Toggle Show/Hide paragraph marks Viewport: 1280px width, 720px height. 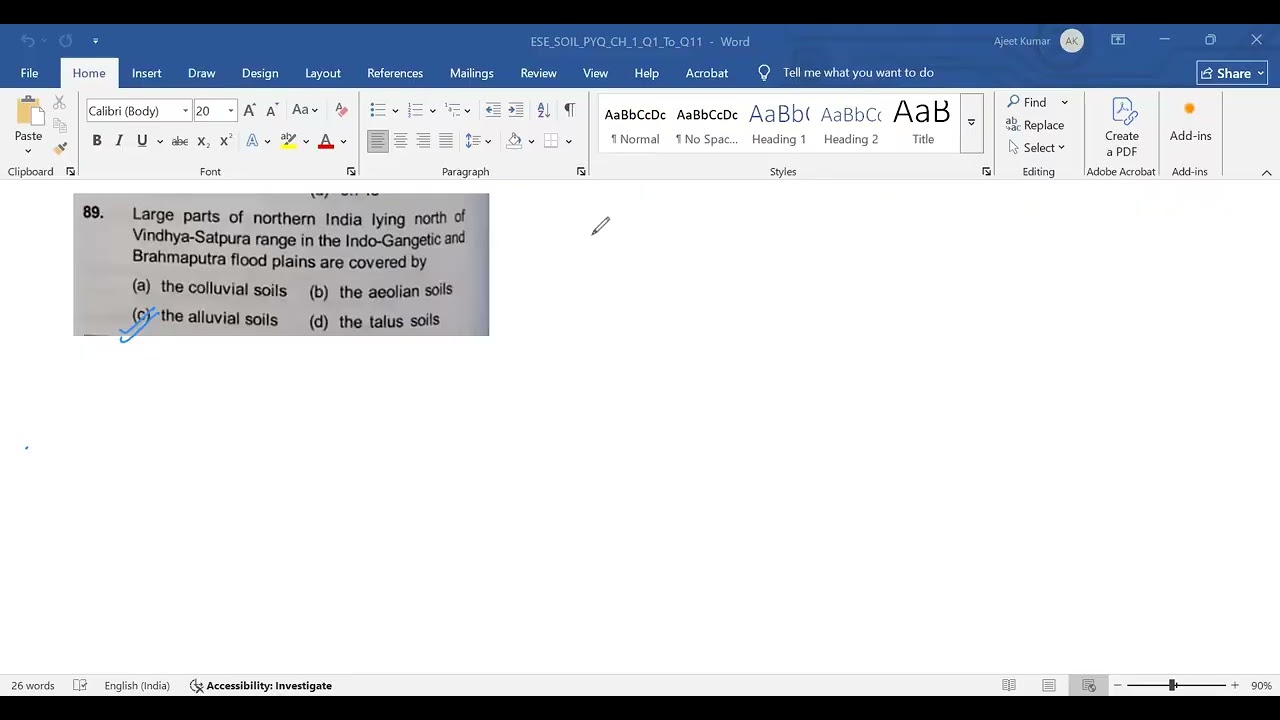click(569, 110)
